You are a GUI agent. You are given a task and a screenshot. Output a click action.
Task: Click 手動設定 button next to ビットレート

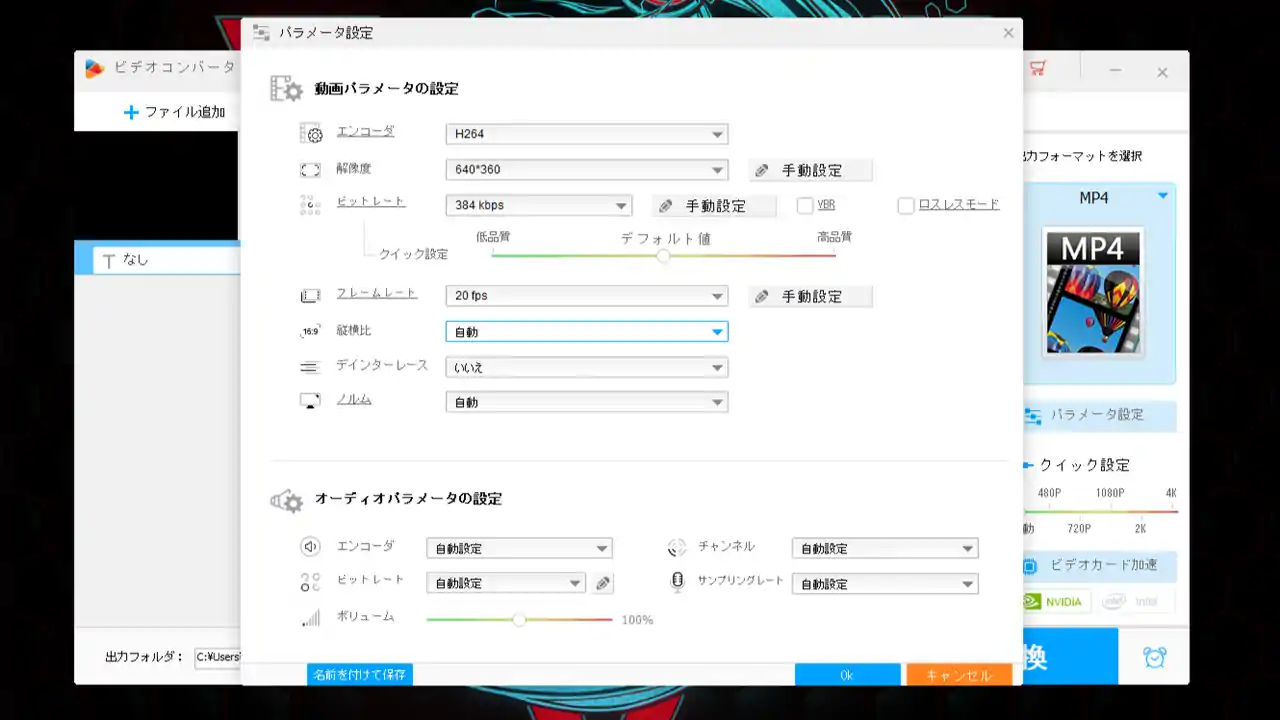click(714, 206)
